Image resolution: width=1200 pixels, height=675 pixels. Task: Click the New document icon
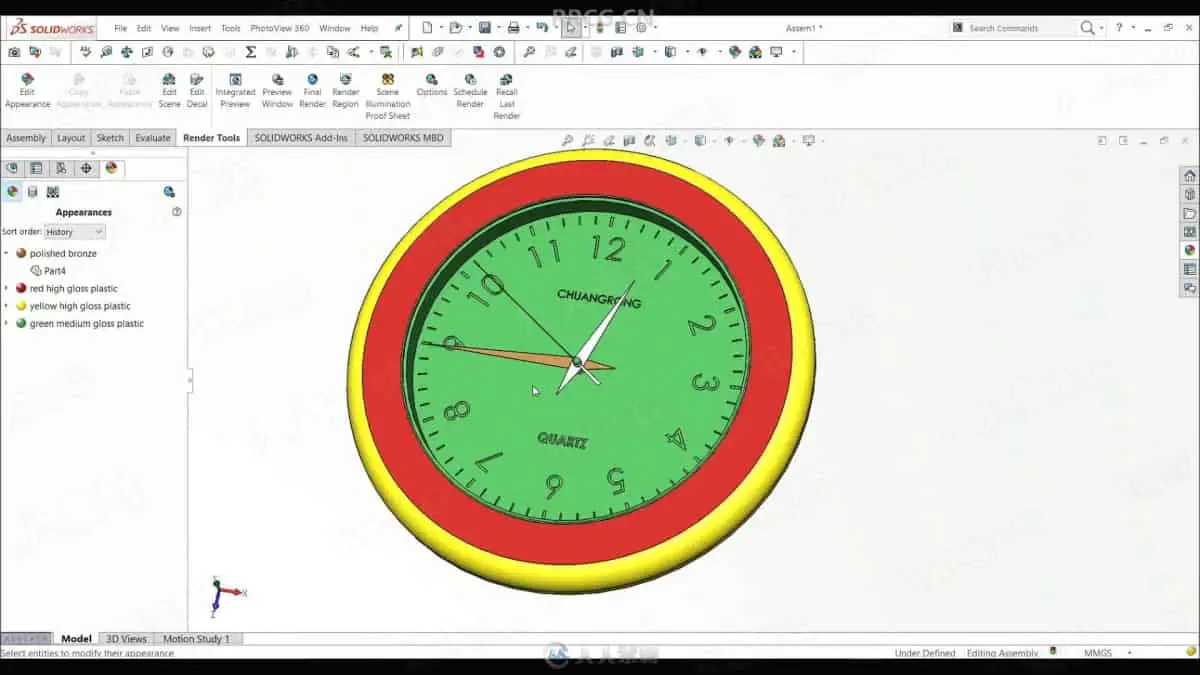427,28
